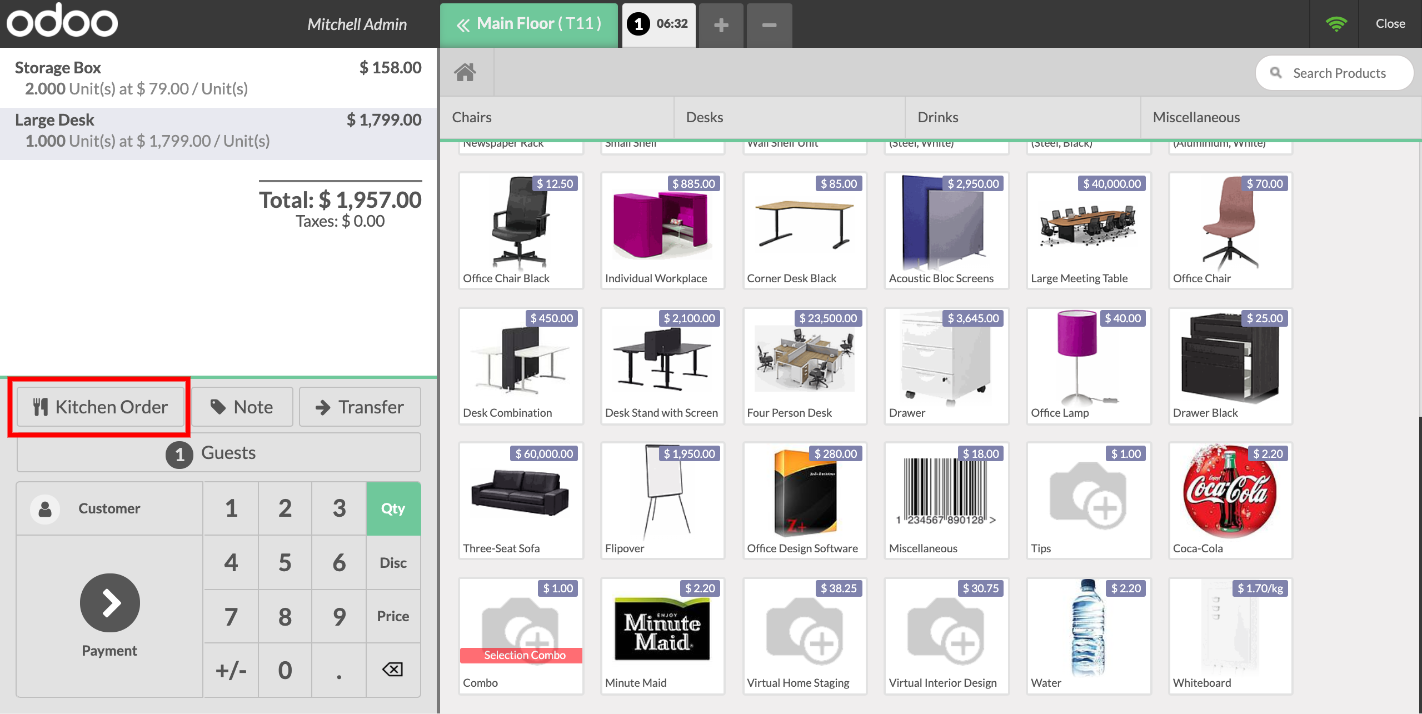
Task: Switch numpad to Disc mode
Action: 393,562
